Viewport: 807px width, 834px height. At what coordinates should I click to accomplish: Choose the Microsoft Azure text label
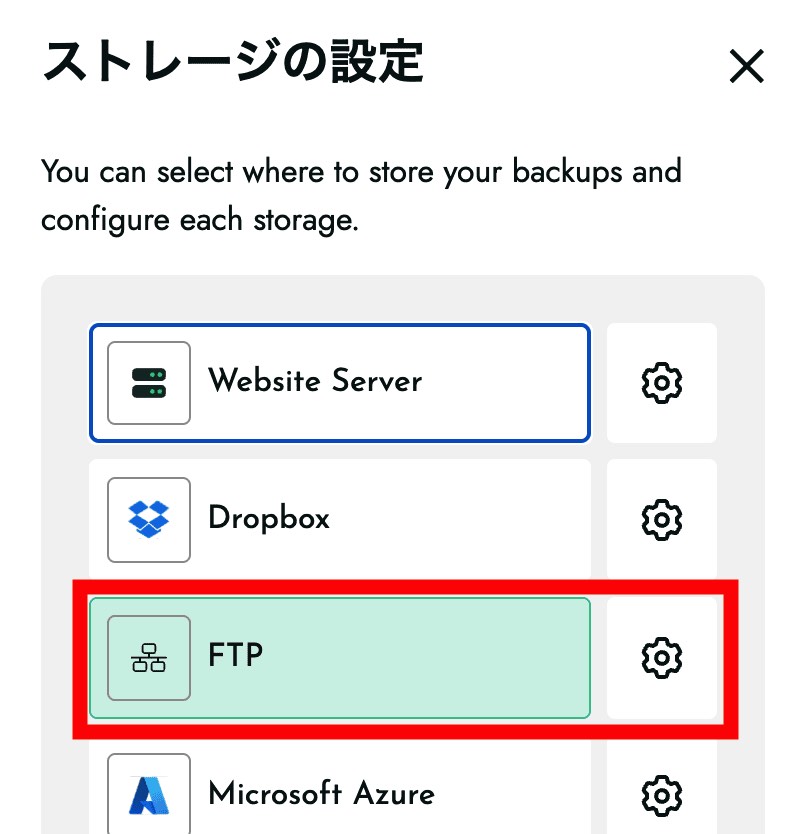pyautogui.click(x=321, y=795)
